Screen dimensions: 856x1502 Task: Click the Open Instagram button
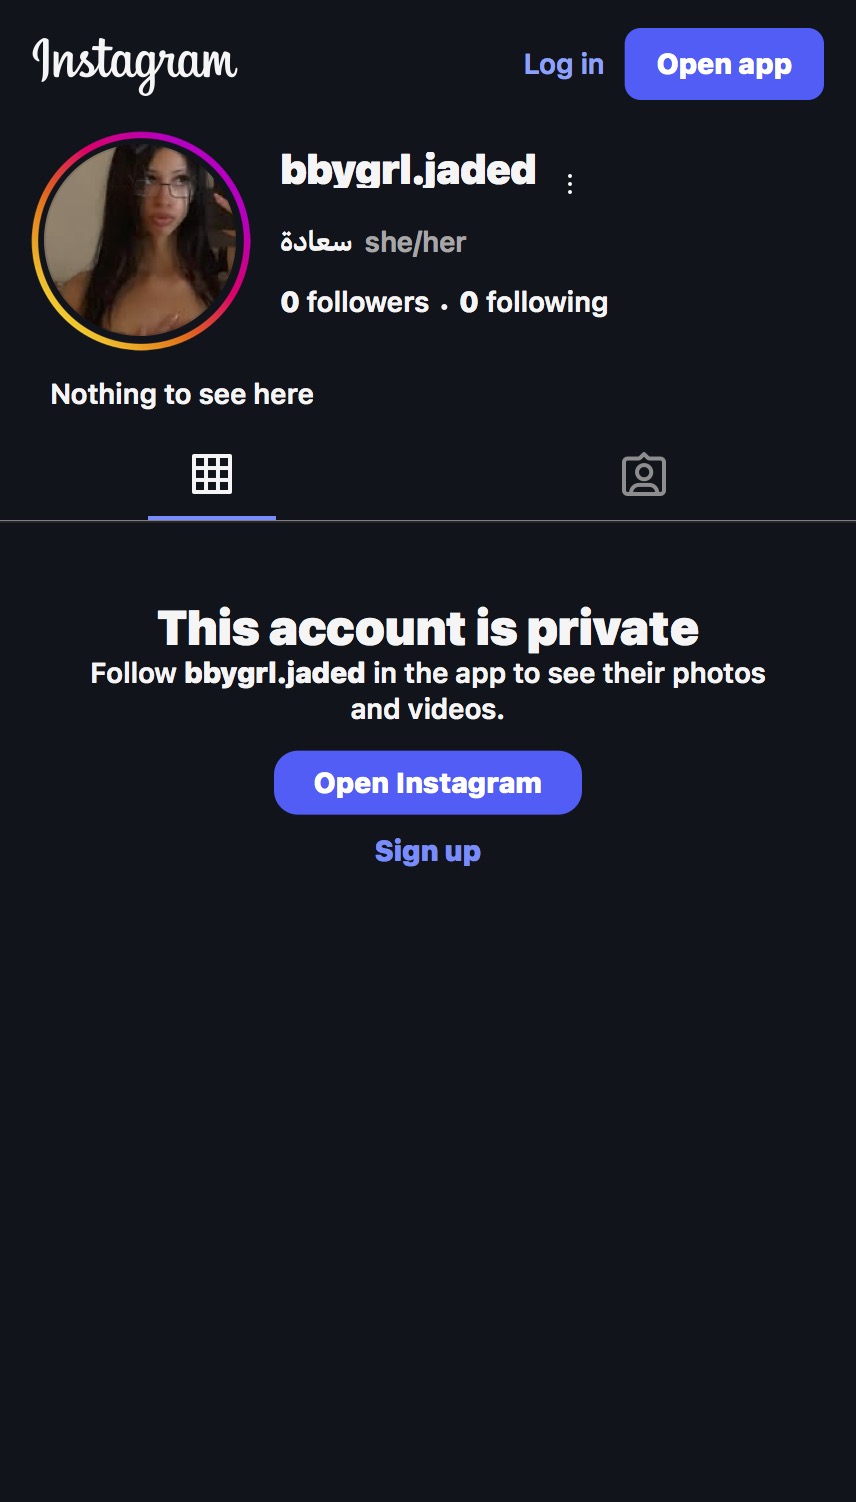point(428,783)
